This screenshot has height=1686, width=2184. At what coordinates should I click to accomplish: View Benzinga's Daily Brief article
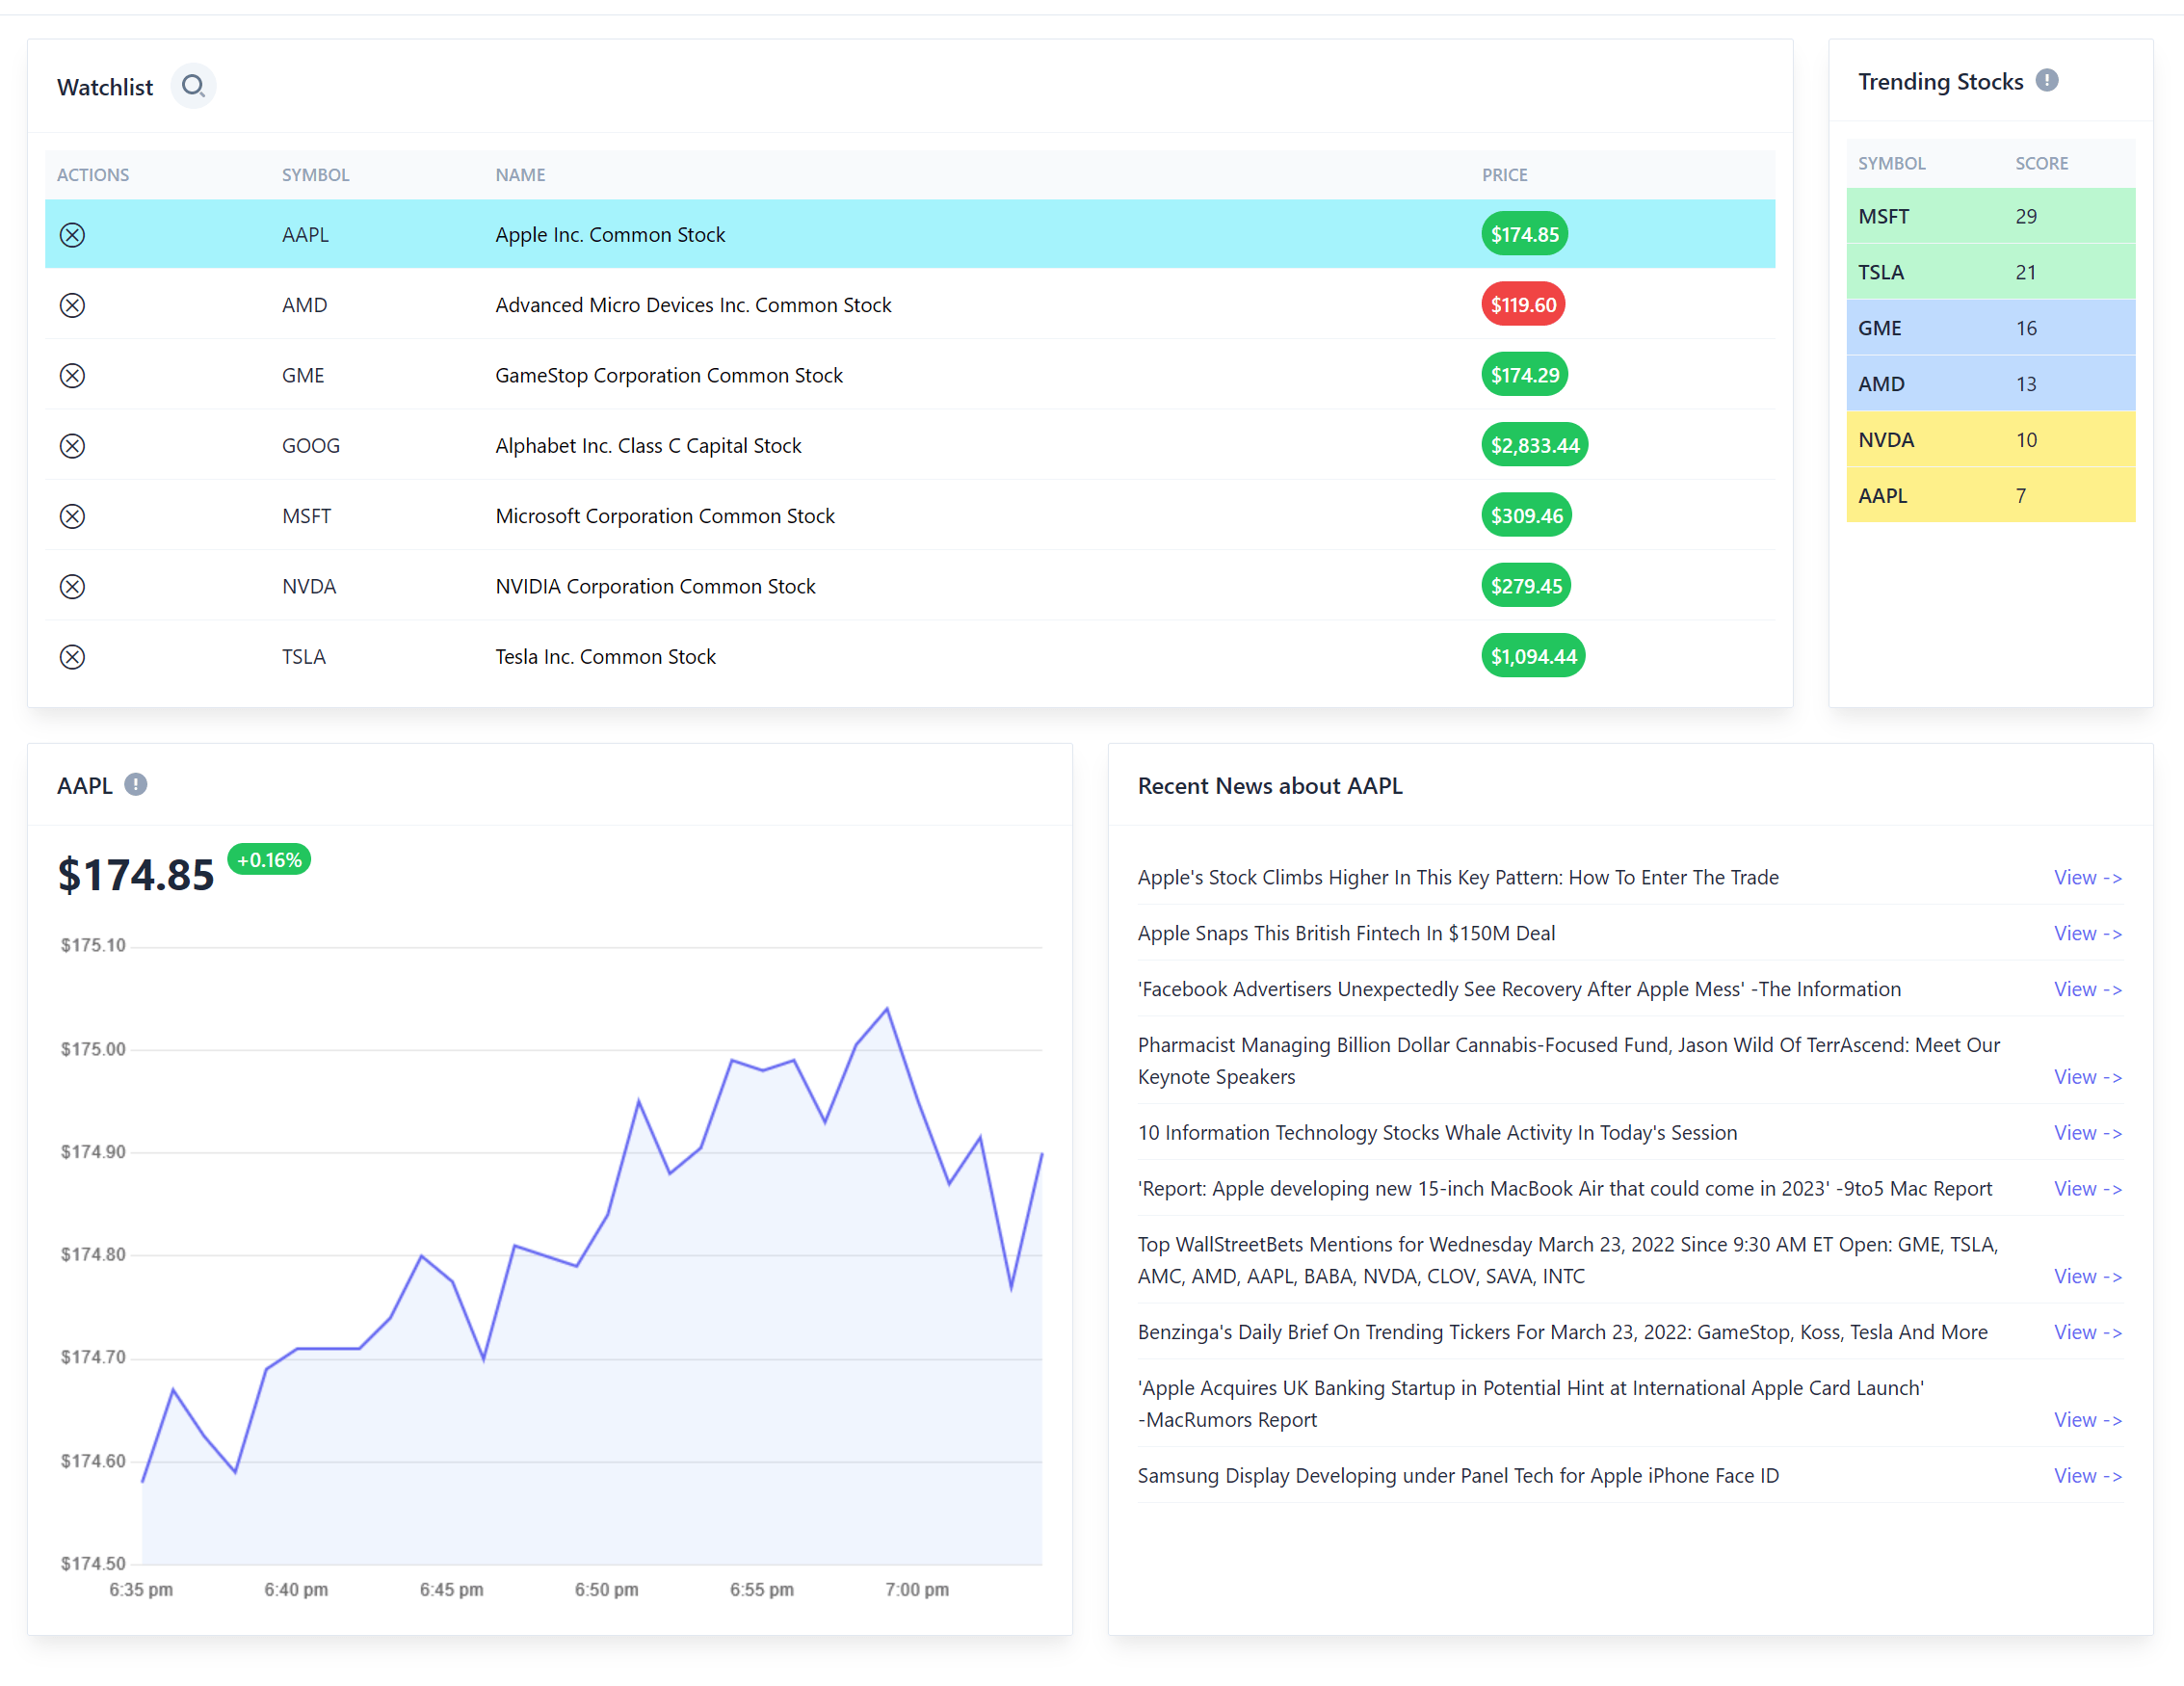(x=2087, y=1332)
